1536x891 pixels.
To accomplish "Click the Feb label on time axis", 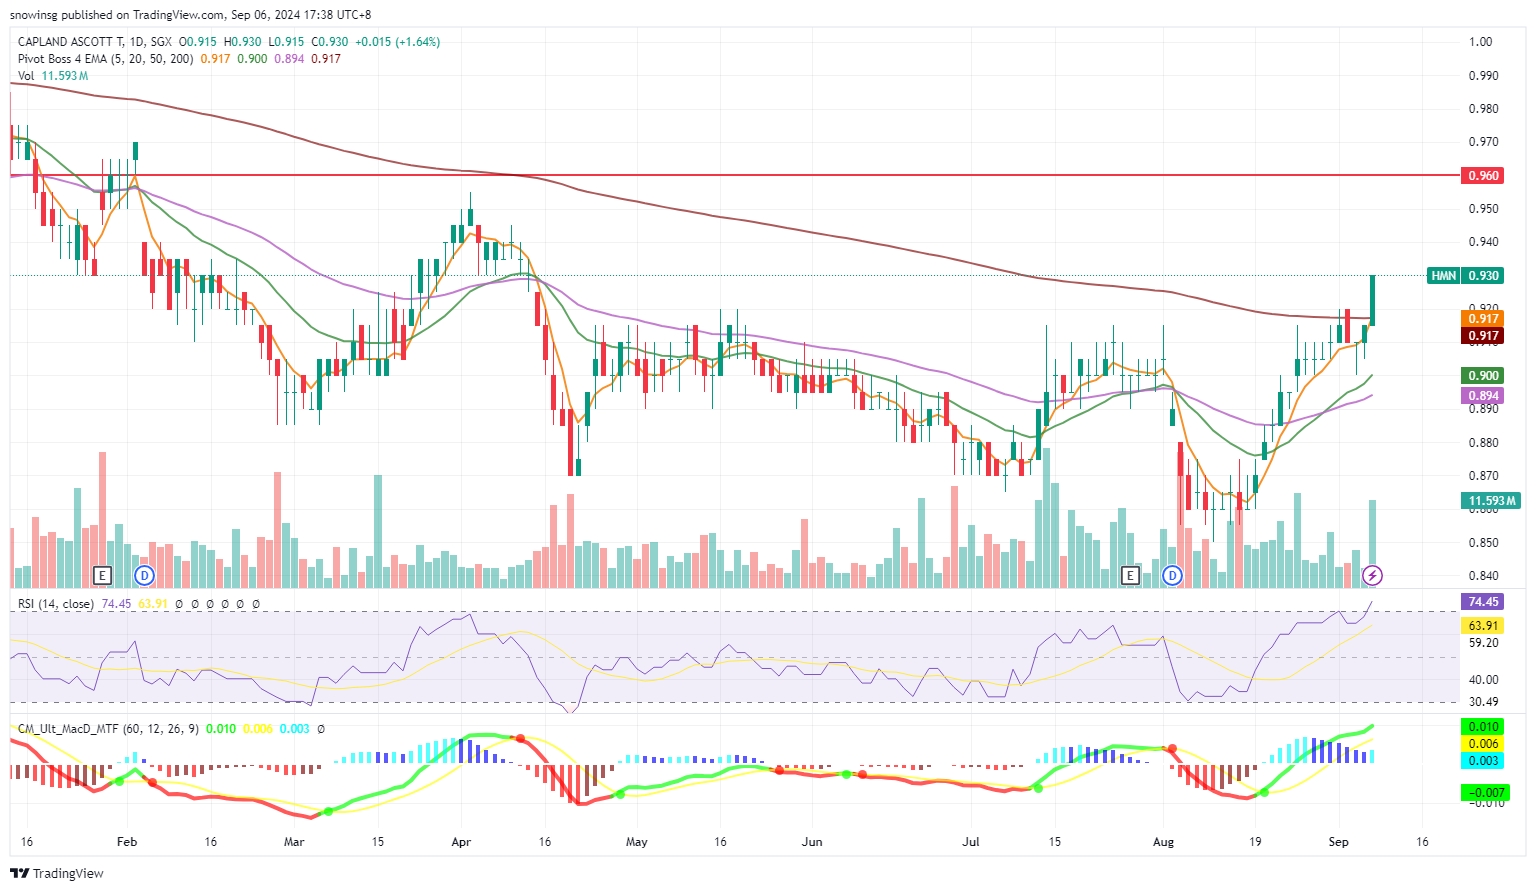I will [x=127, y=842].
